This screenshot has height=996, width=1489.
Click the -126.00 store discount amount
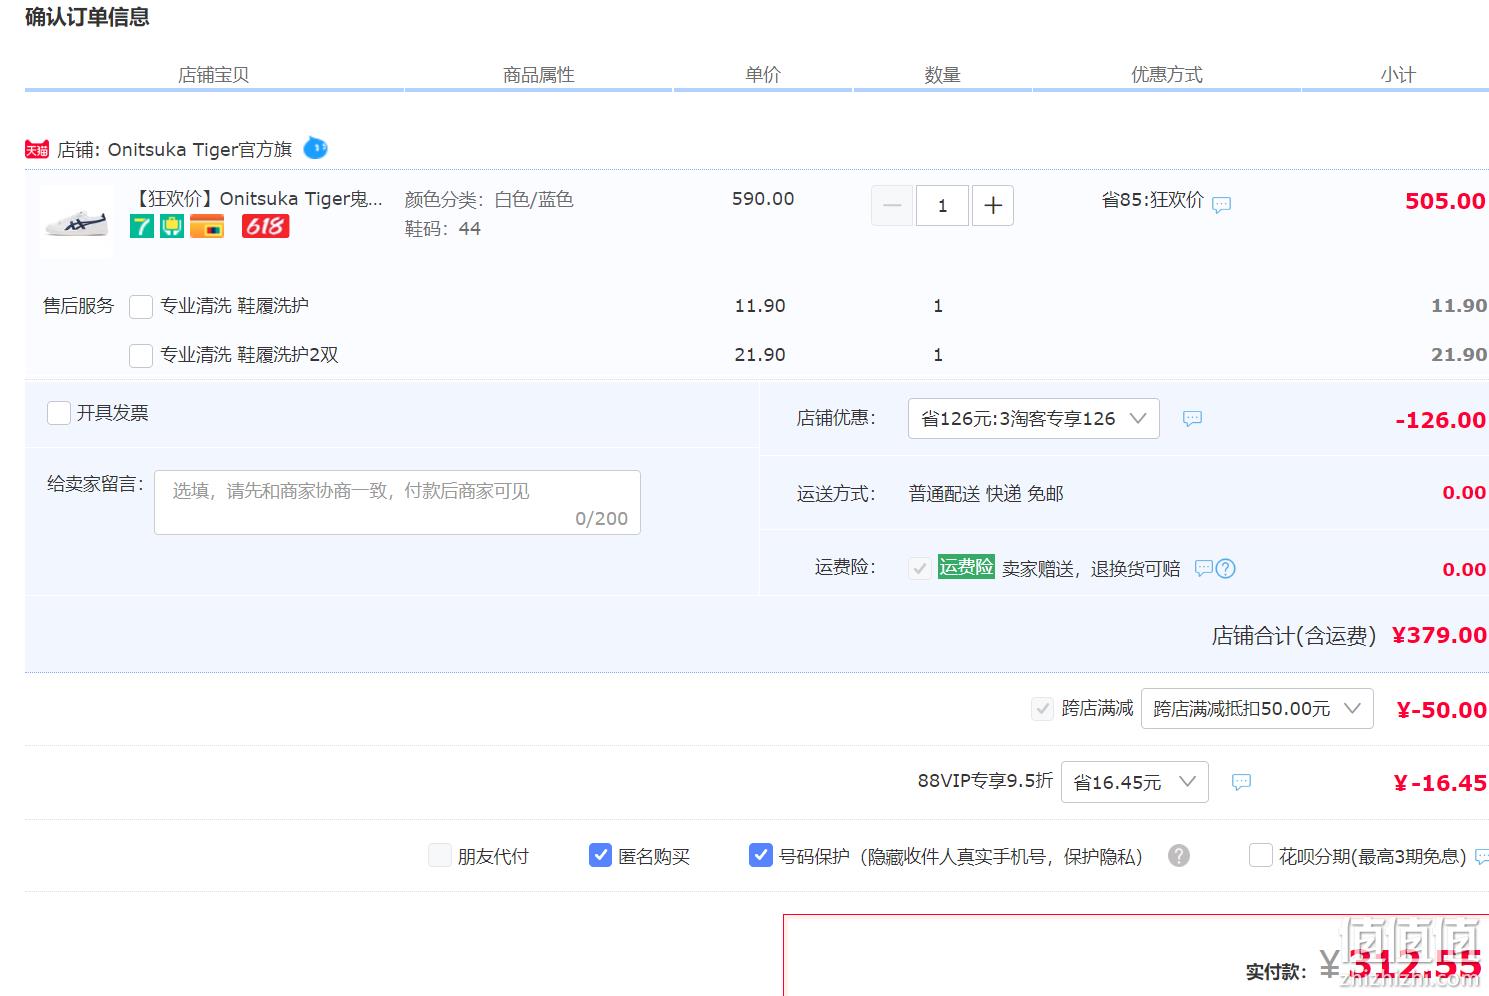point(1441,420)
